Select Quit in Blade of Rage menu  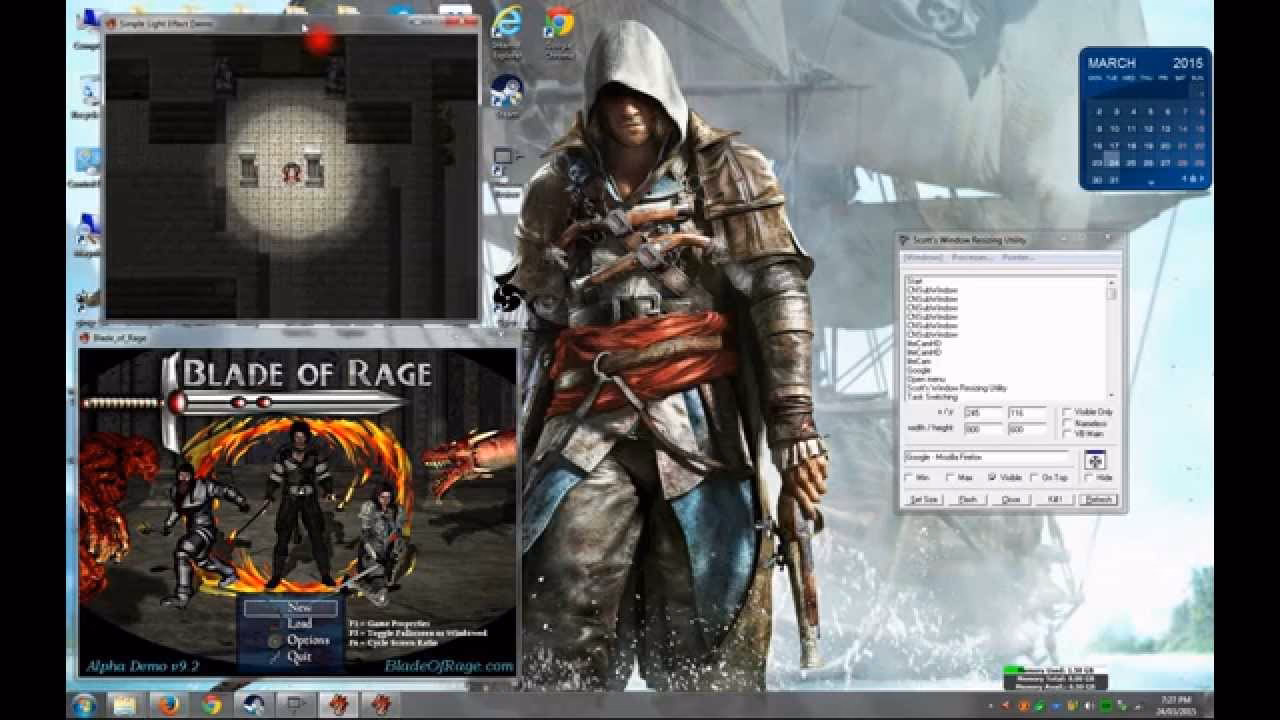299,657
